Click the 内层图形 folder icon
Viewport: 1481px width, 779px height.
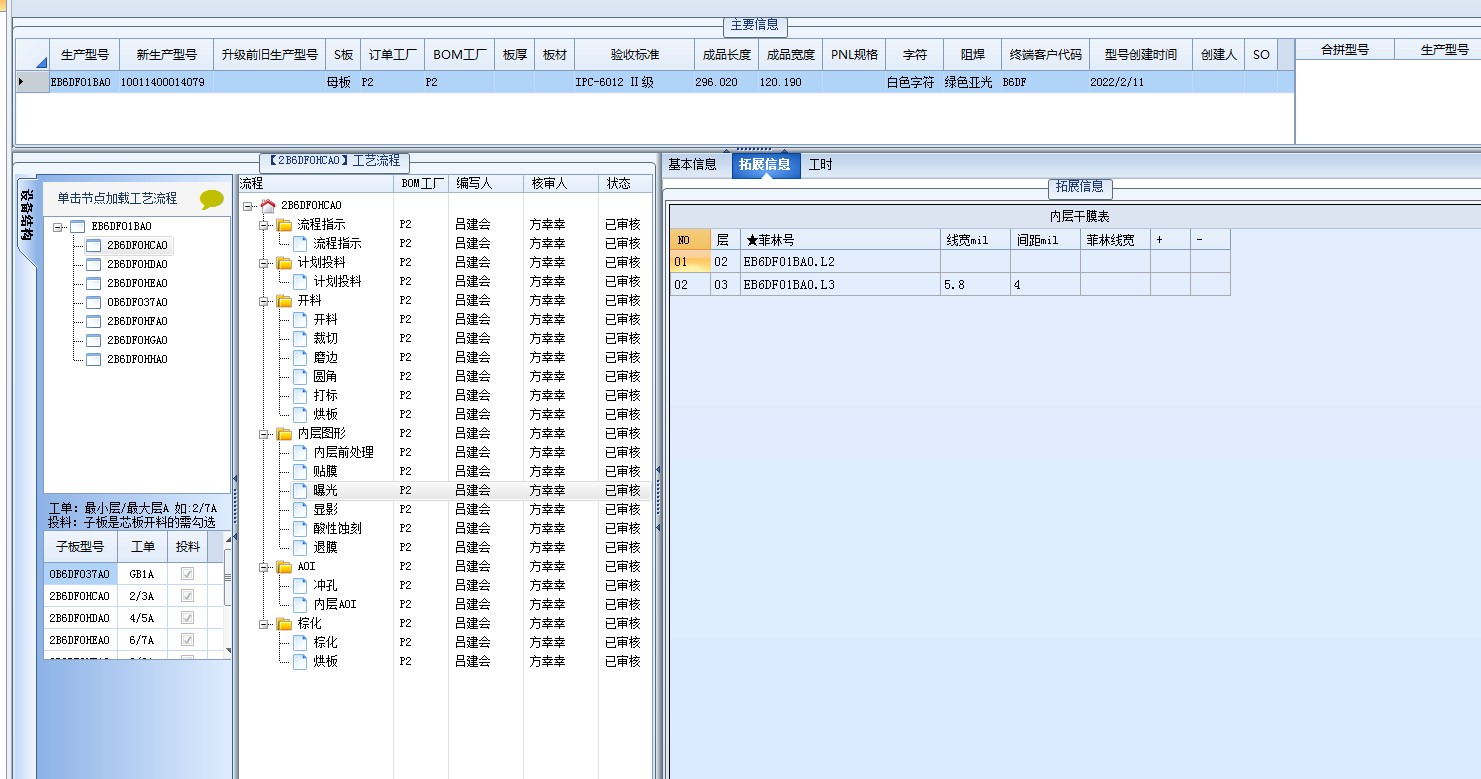pyautogui.click(x=284, y=433)
